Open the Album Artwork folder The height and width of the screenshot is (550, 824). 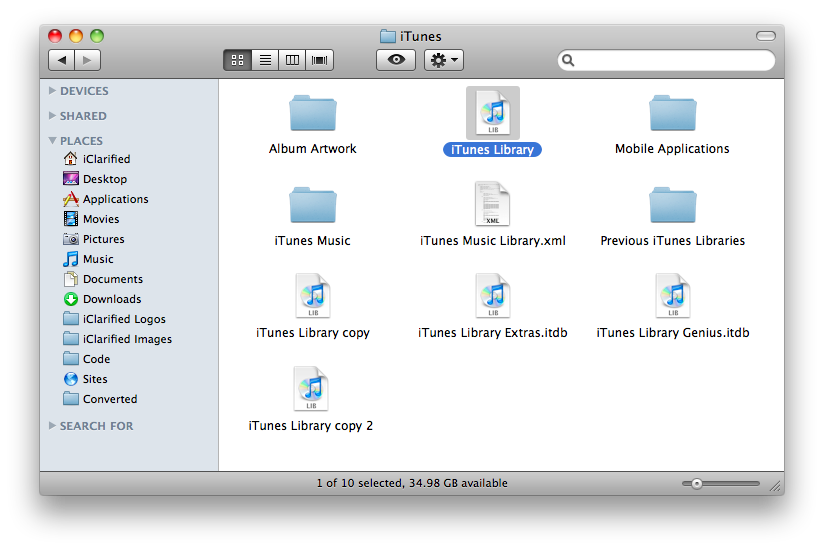(x=313, y=113)
